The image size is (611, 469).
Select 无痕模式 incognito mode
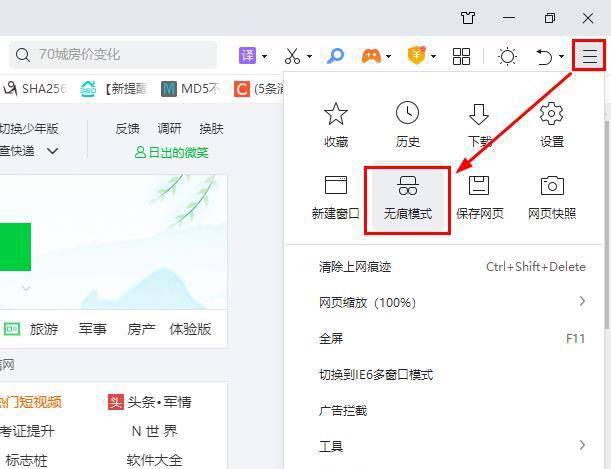pyautogui.click(x=408, y=200)
